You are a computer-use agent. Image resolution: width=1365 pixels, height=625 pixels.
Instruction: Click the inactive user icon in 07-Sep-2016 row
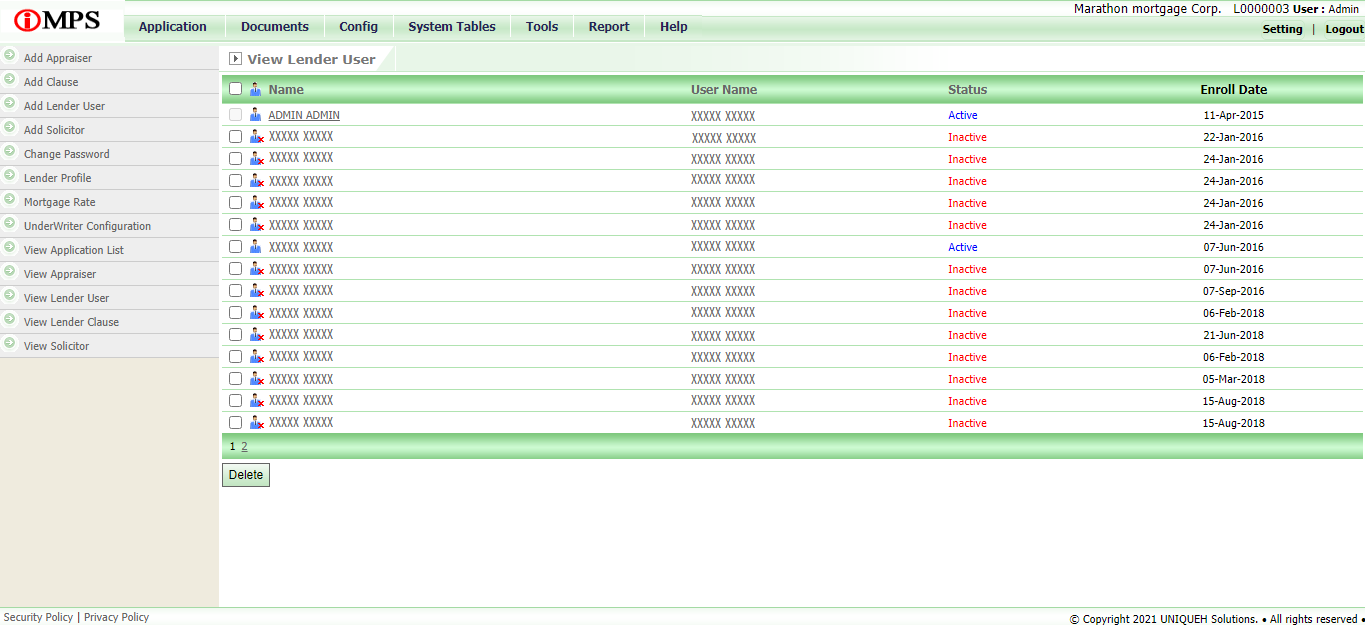(x=256, y=291)
